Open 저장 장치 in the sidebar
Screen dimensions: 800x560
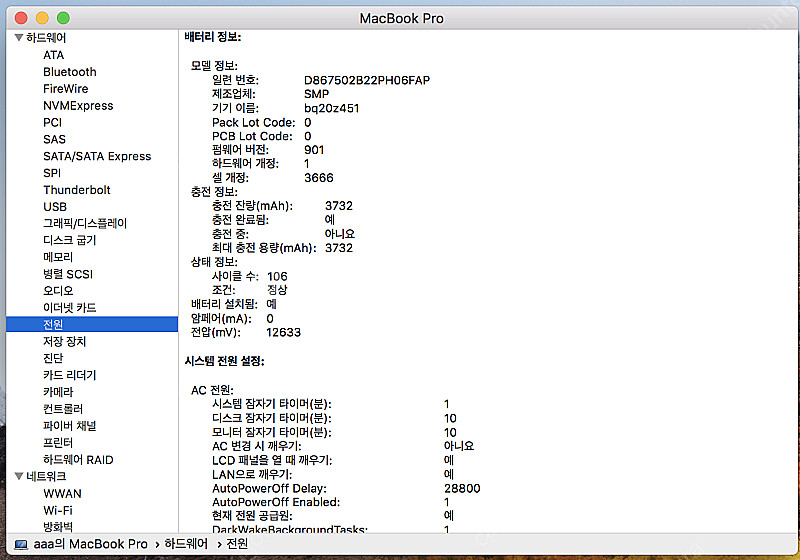[x=65, y=341]
